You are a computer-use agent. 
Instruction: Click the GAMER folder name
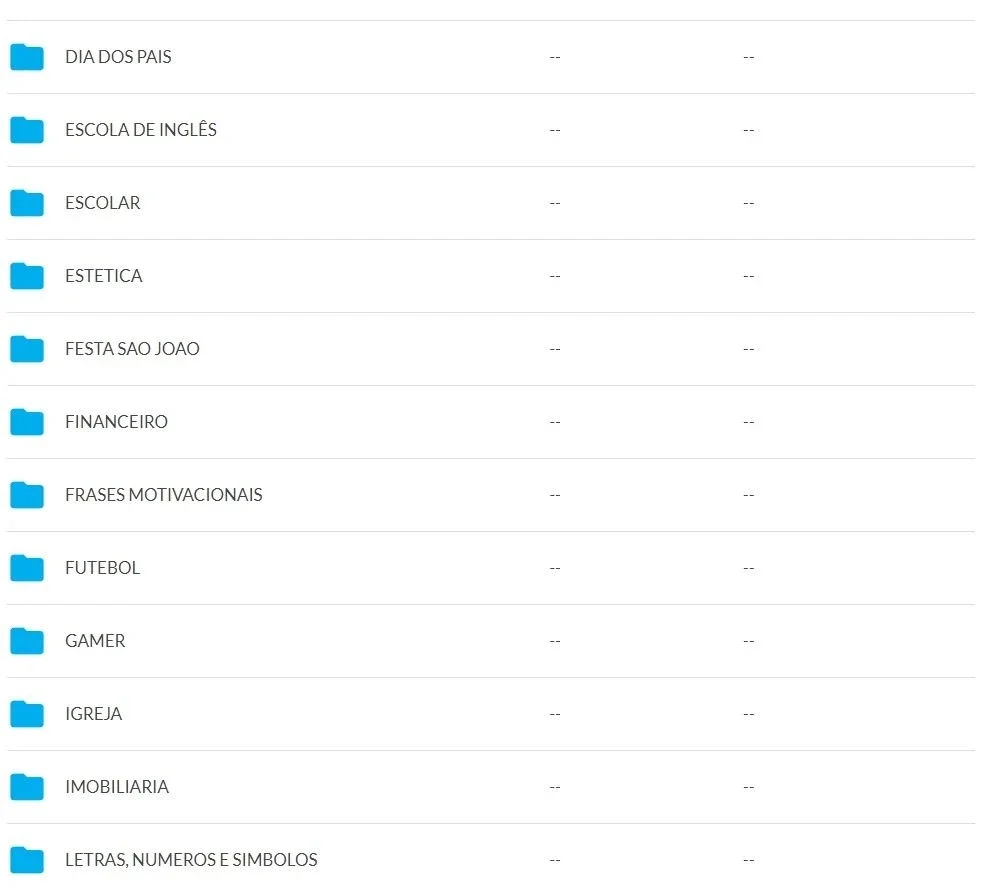(95, 641)
